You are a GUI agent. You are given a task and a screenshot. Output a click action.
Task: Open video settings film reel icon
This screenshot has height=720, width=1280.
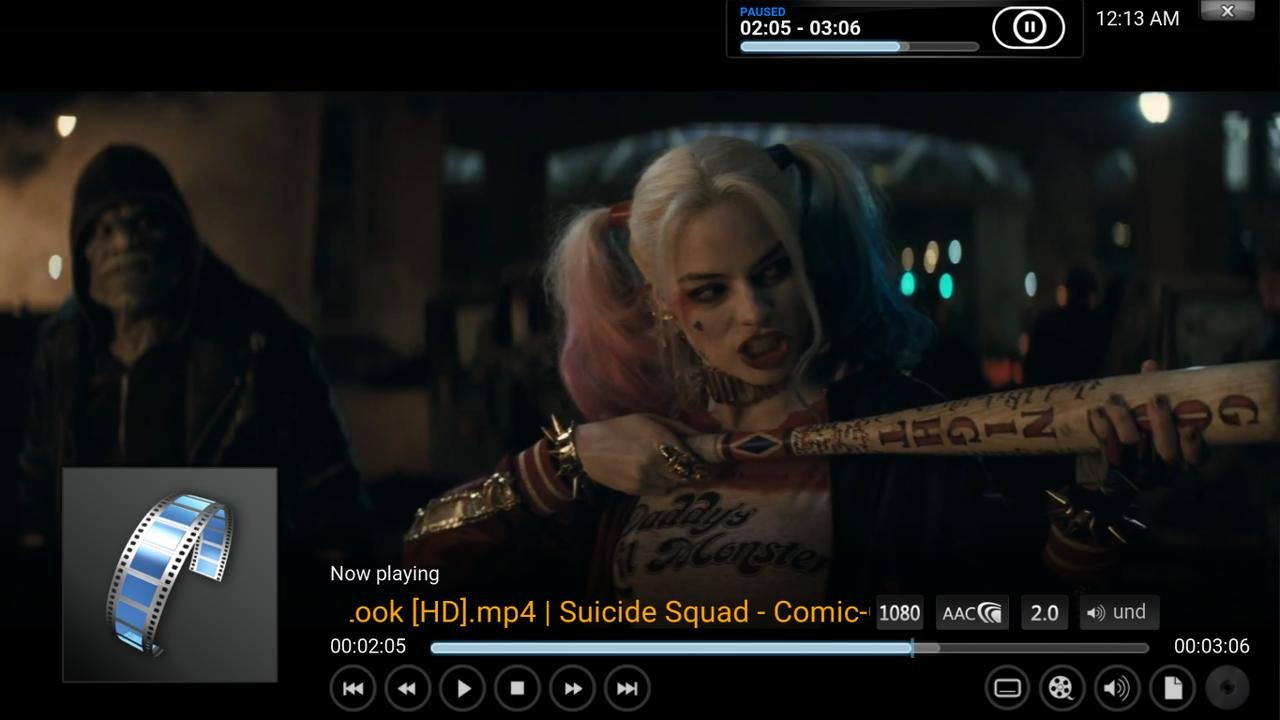[1062, 688]
